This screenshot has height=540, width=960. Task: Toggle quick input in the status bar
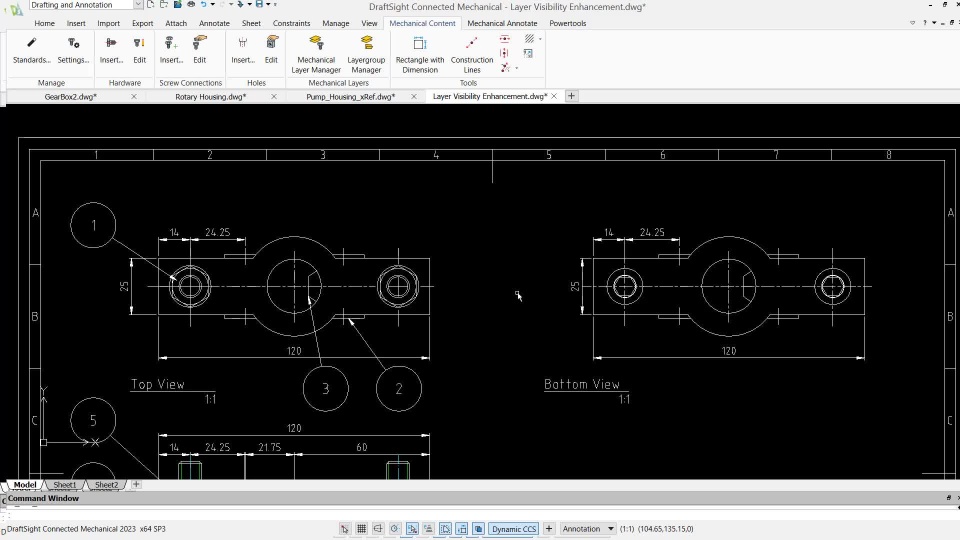[x=462, y=528]
